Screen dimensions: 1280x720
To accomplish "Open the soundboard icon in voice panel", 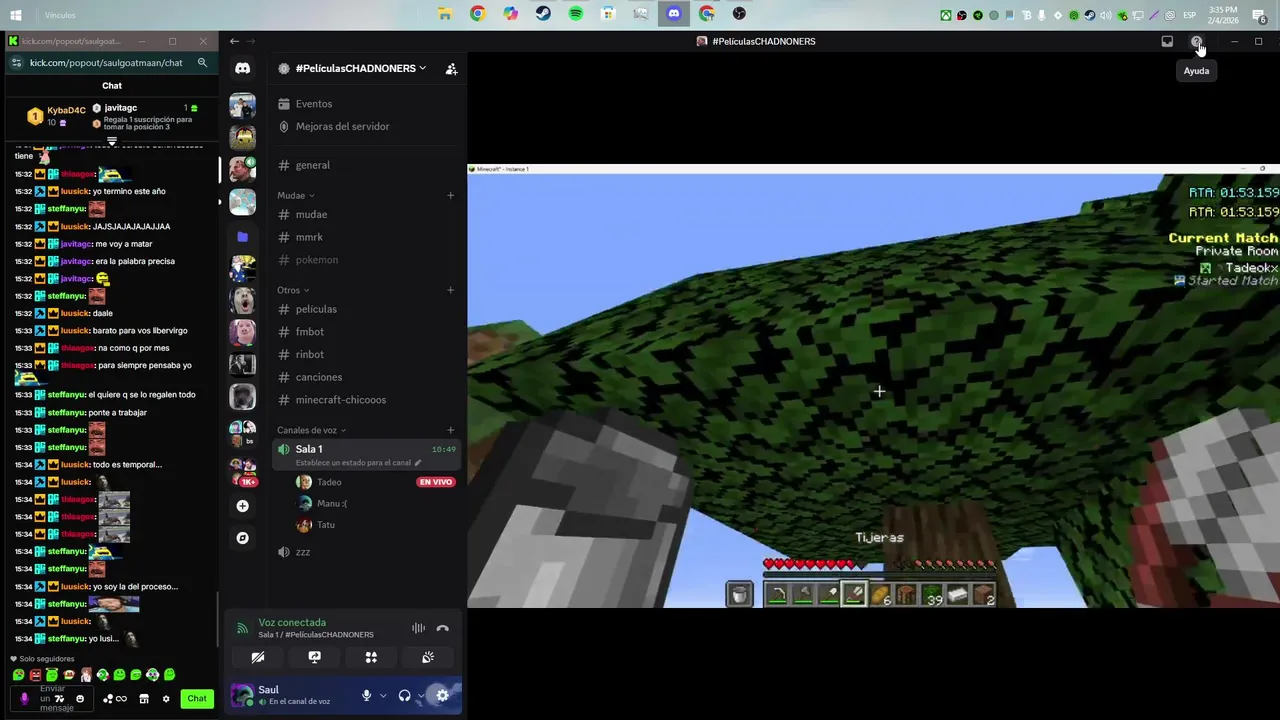I will 428,657.
